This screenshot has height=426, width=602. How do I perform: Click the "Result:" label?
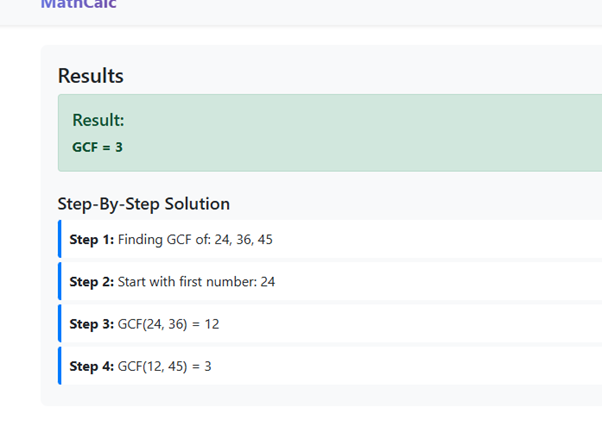(x=98, y=120)
